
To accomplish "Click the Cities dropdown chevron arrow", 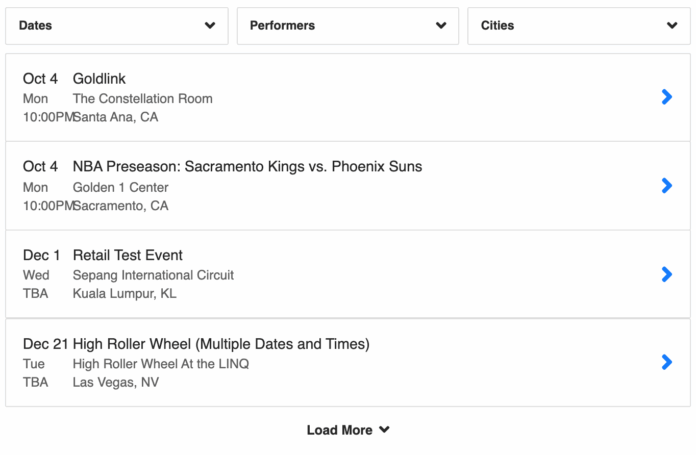I will [672, 26].
